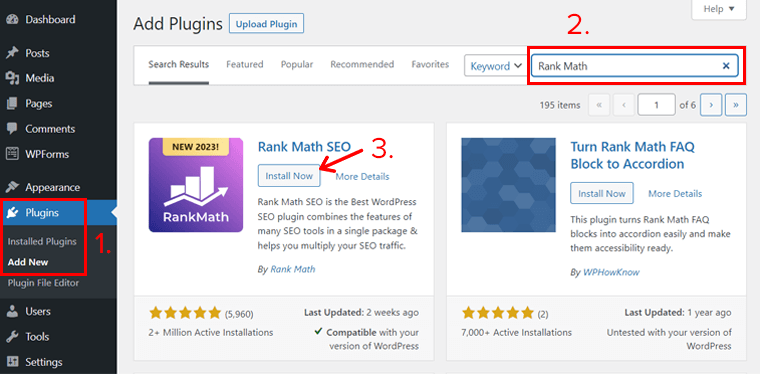Screen dimensions: 760x374
Task: Open Installed Plugins submenu item
Action: 42,242
